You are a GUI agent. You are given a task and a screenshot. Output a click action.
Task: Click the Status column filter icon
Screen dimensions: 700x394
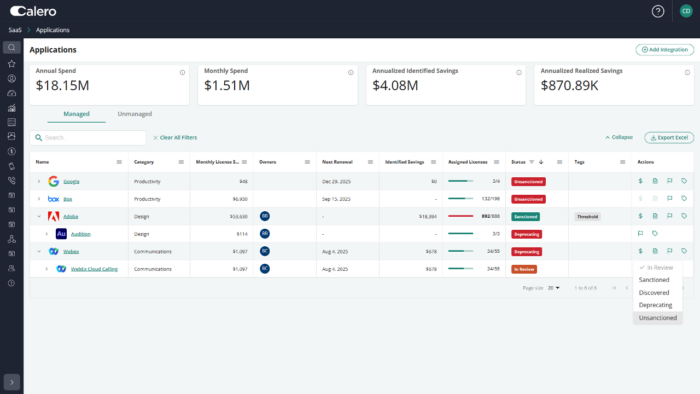tap(531, 162)
